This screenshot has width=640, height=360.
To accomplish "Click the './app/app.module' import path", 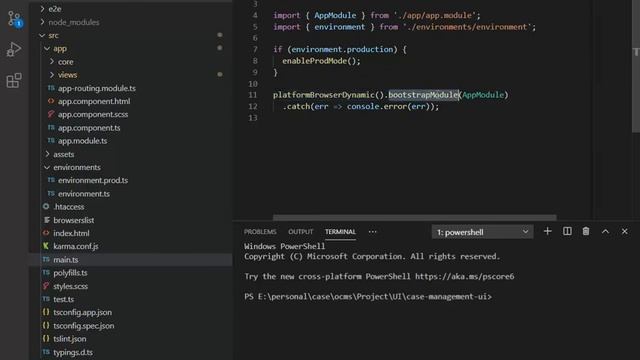I will point(435,16).
